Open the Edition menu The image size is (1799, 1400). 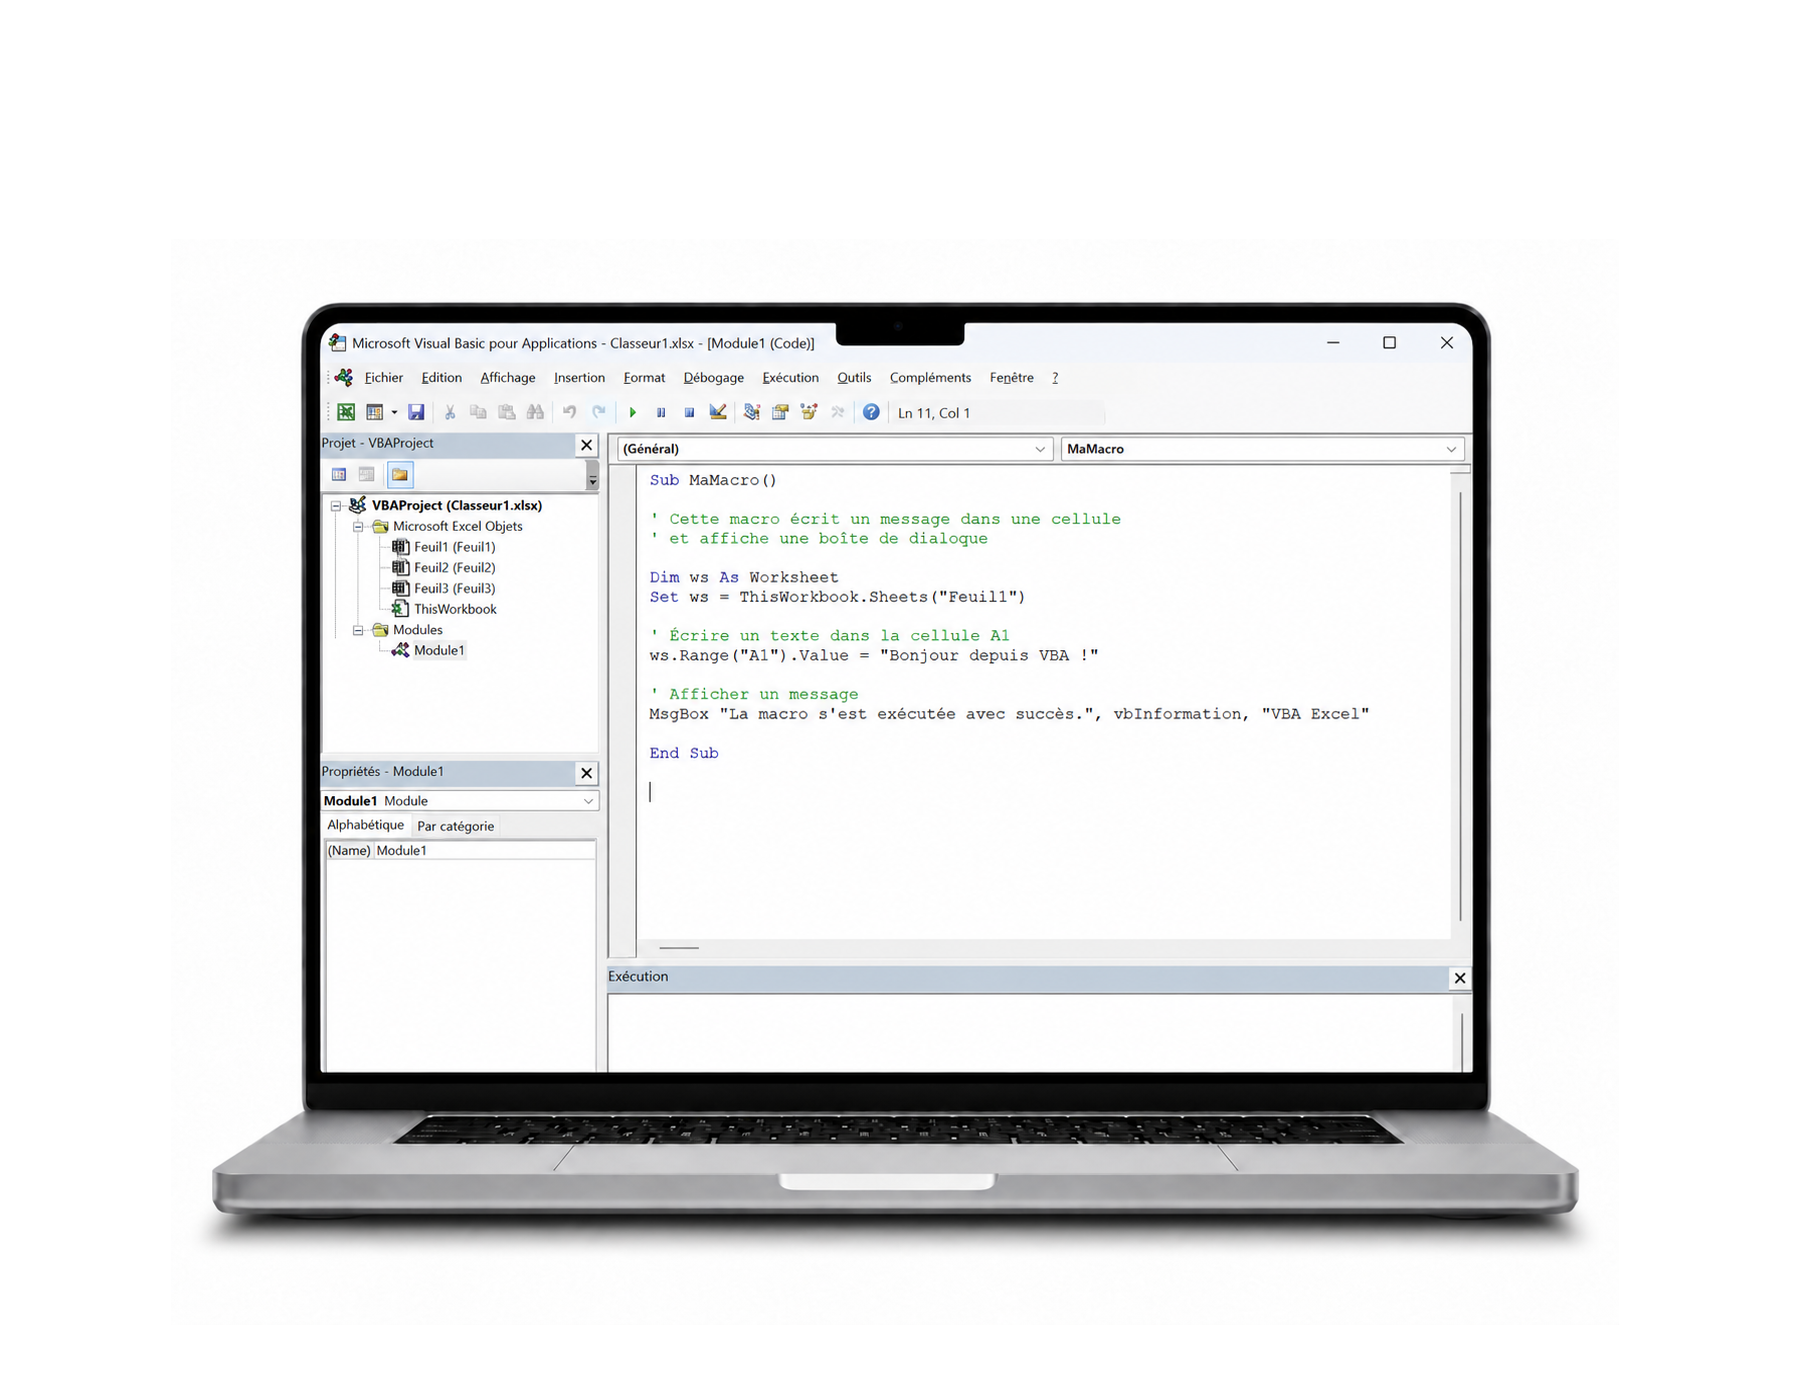(x=441, y=378)
